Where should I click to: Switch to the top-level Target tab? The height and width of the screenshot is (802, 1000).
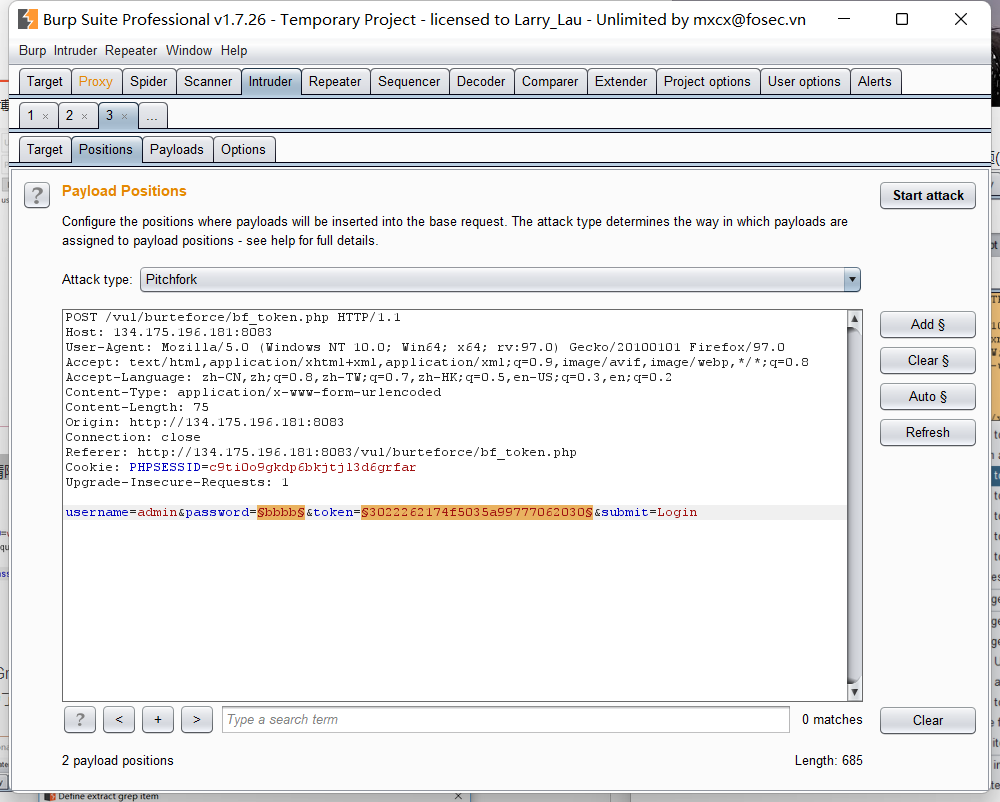pyautogui.click(x=45, y=82)
